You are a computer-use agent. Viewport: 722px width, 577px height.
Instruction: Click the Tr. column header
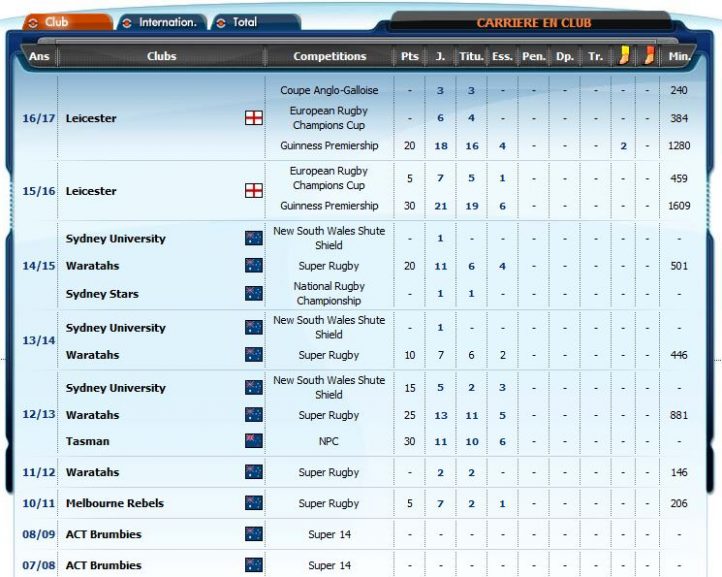pos(595,56)
